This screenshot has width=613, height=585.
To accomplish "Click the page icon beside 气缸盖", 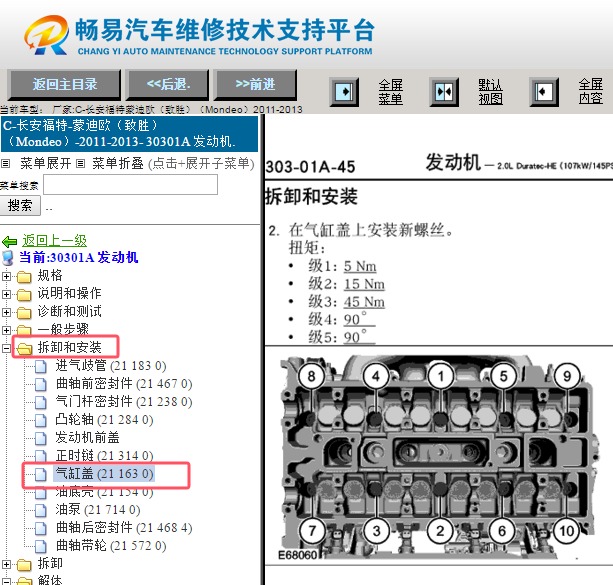I will (40, 475).
